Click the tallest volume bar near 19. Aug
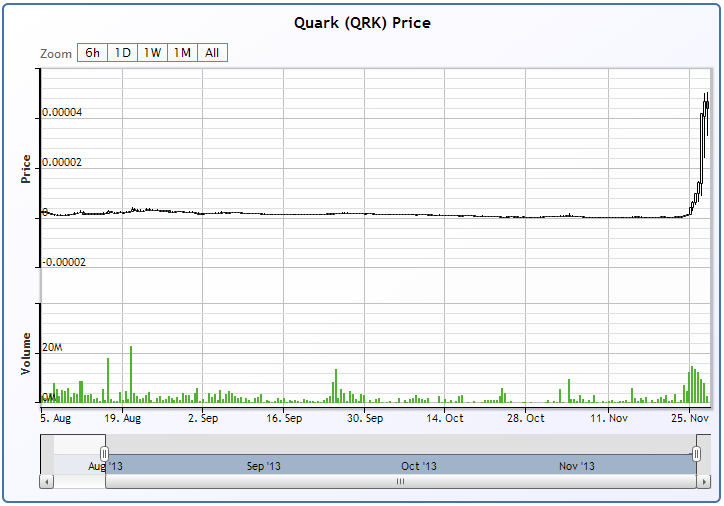The width and height of the screenshot is (724, 506). [131, 374]
